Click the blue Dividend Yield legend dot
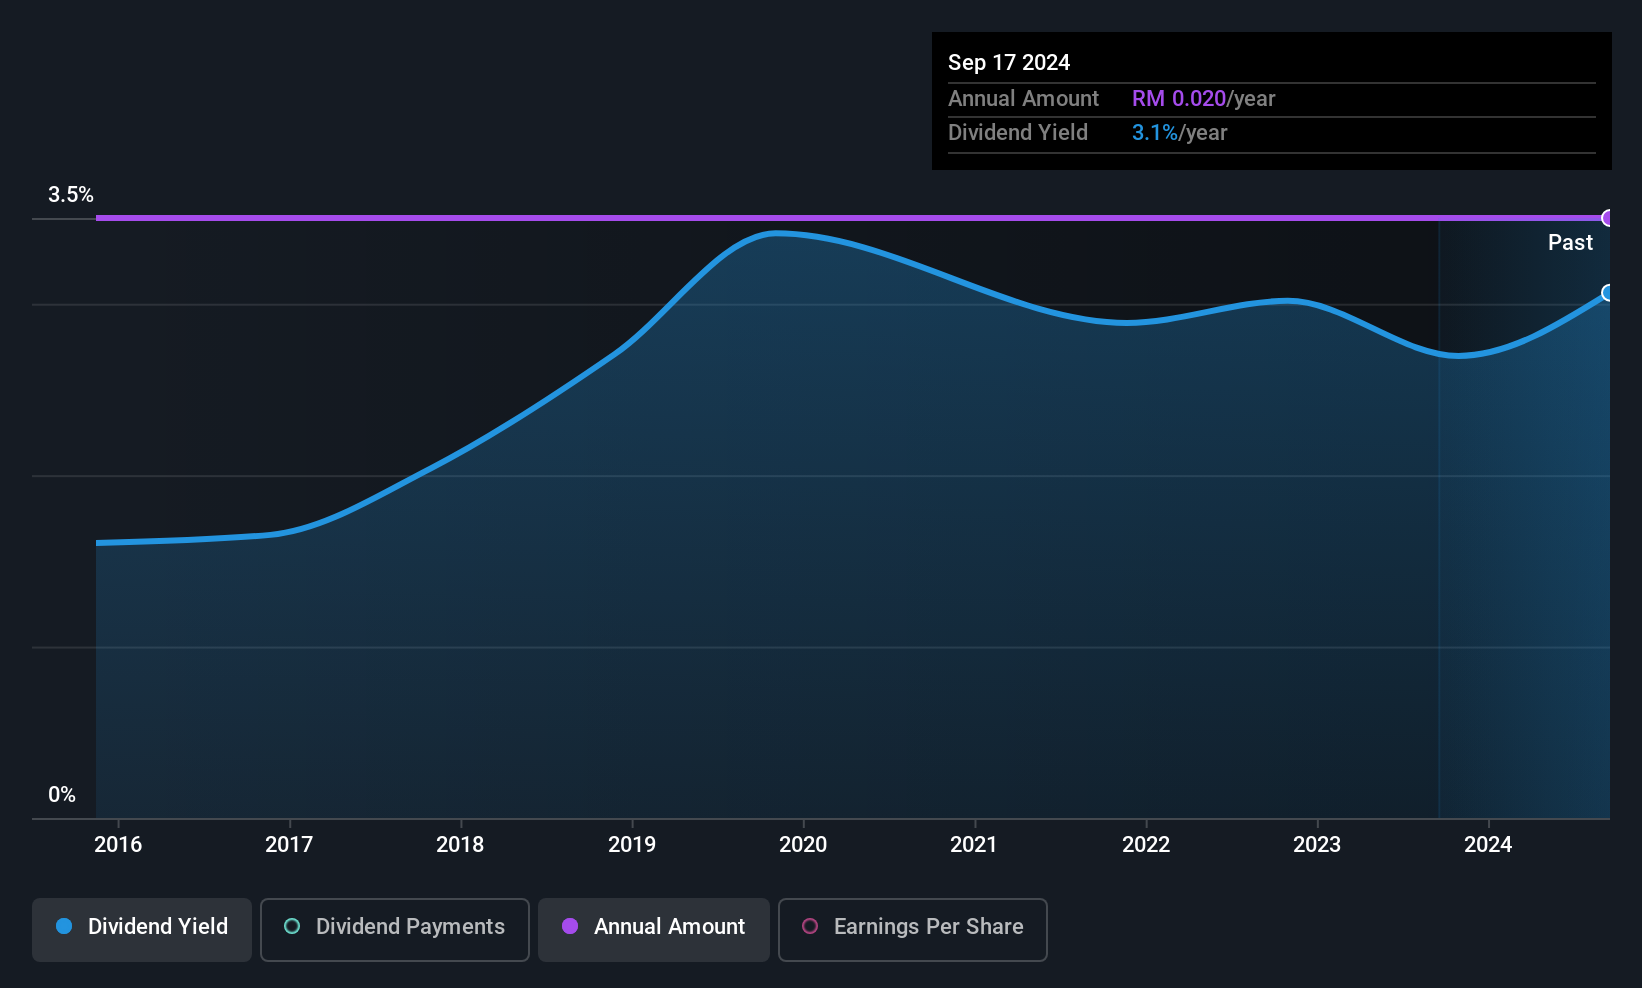The width and height of the screenshot is (1642, 988). click(x=64, y=926)
